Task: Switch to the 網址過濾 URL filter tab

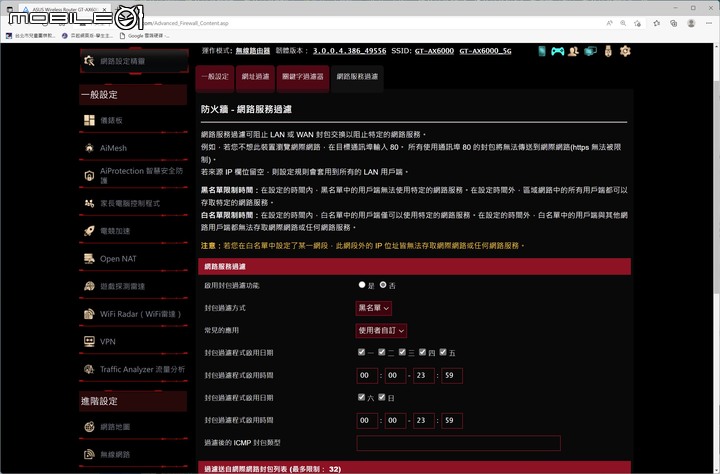Action: (x=256, y=77)
